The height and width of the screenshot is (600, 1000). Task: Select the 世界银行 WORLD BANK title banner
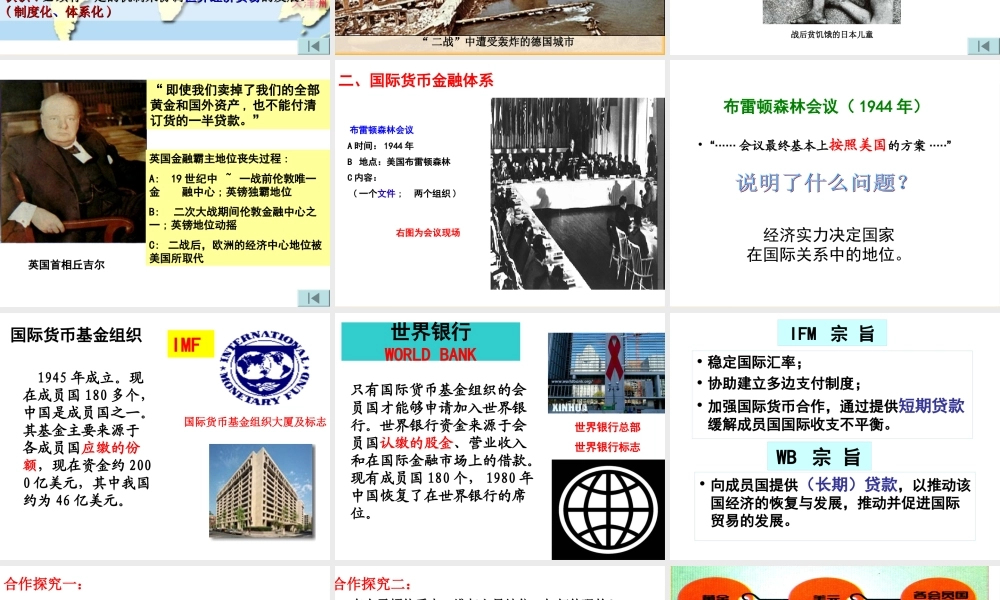click(x=430, y=341)
